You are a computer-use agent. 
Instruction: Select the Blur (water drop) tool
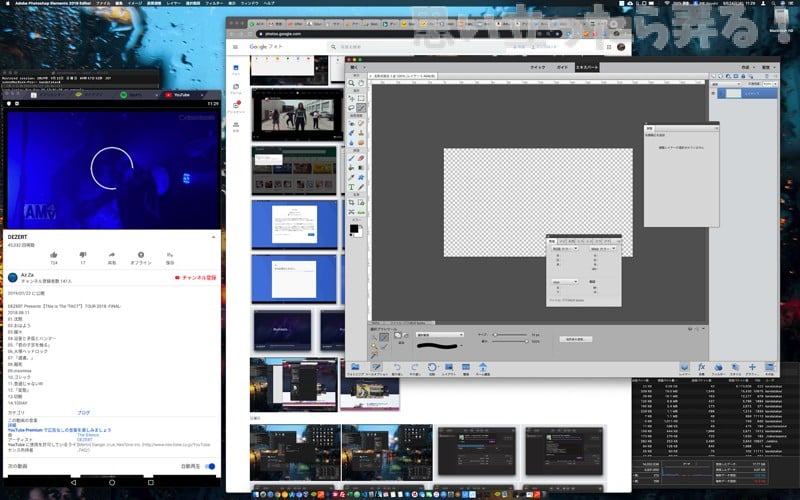tap(352, 142)
